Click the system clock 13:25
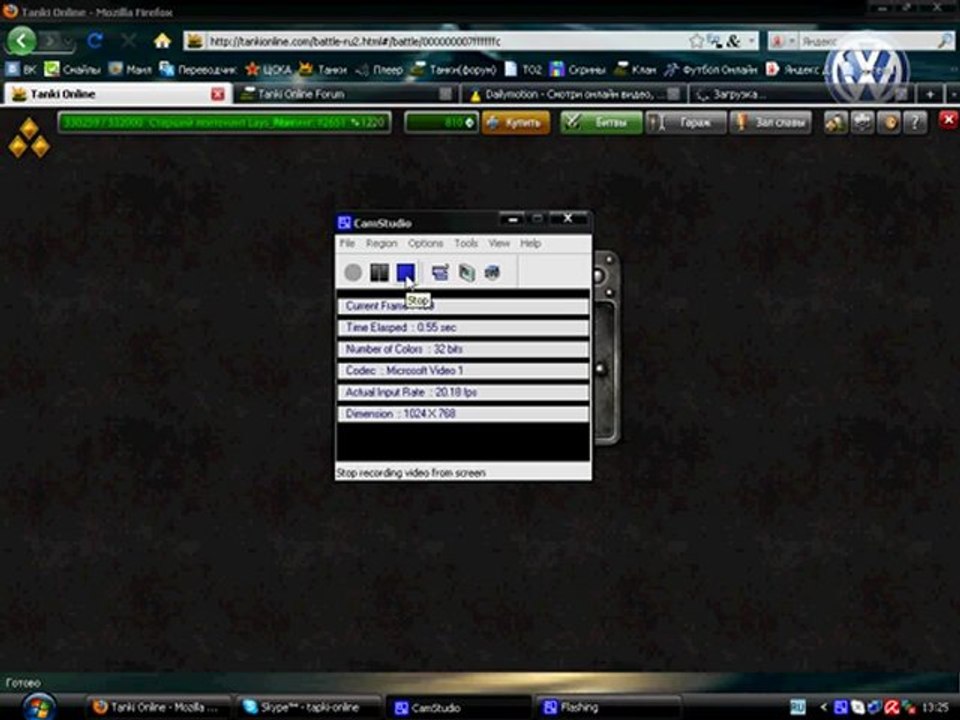960x720 pixels. [x=934, y=708]
